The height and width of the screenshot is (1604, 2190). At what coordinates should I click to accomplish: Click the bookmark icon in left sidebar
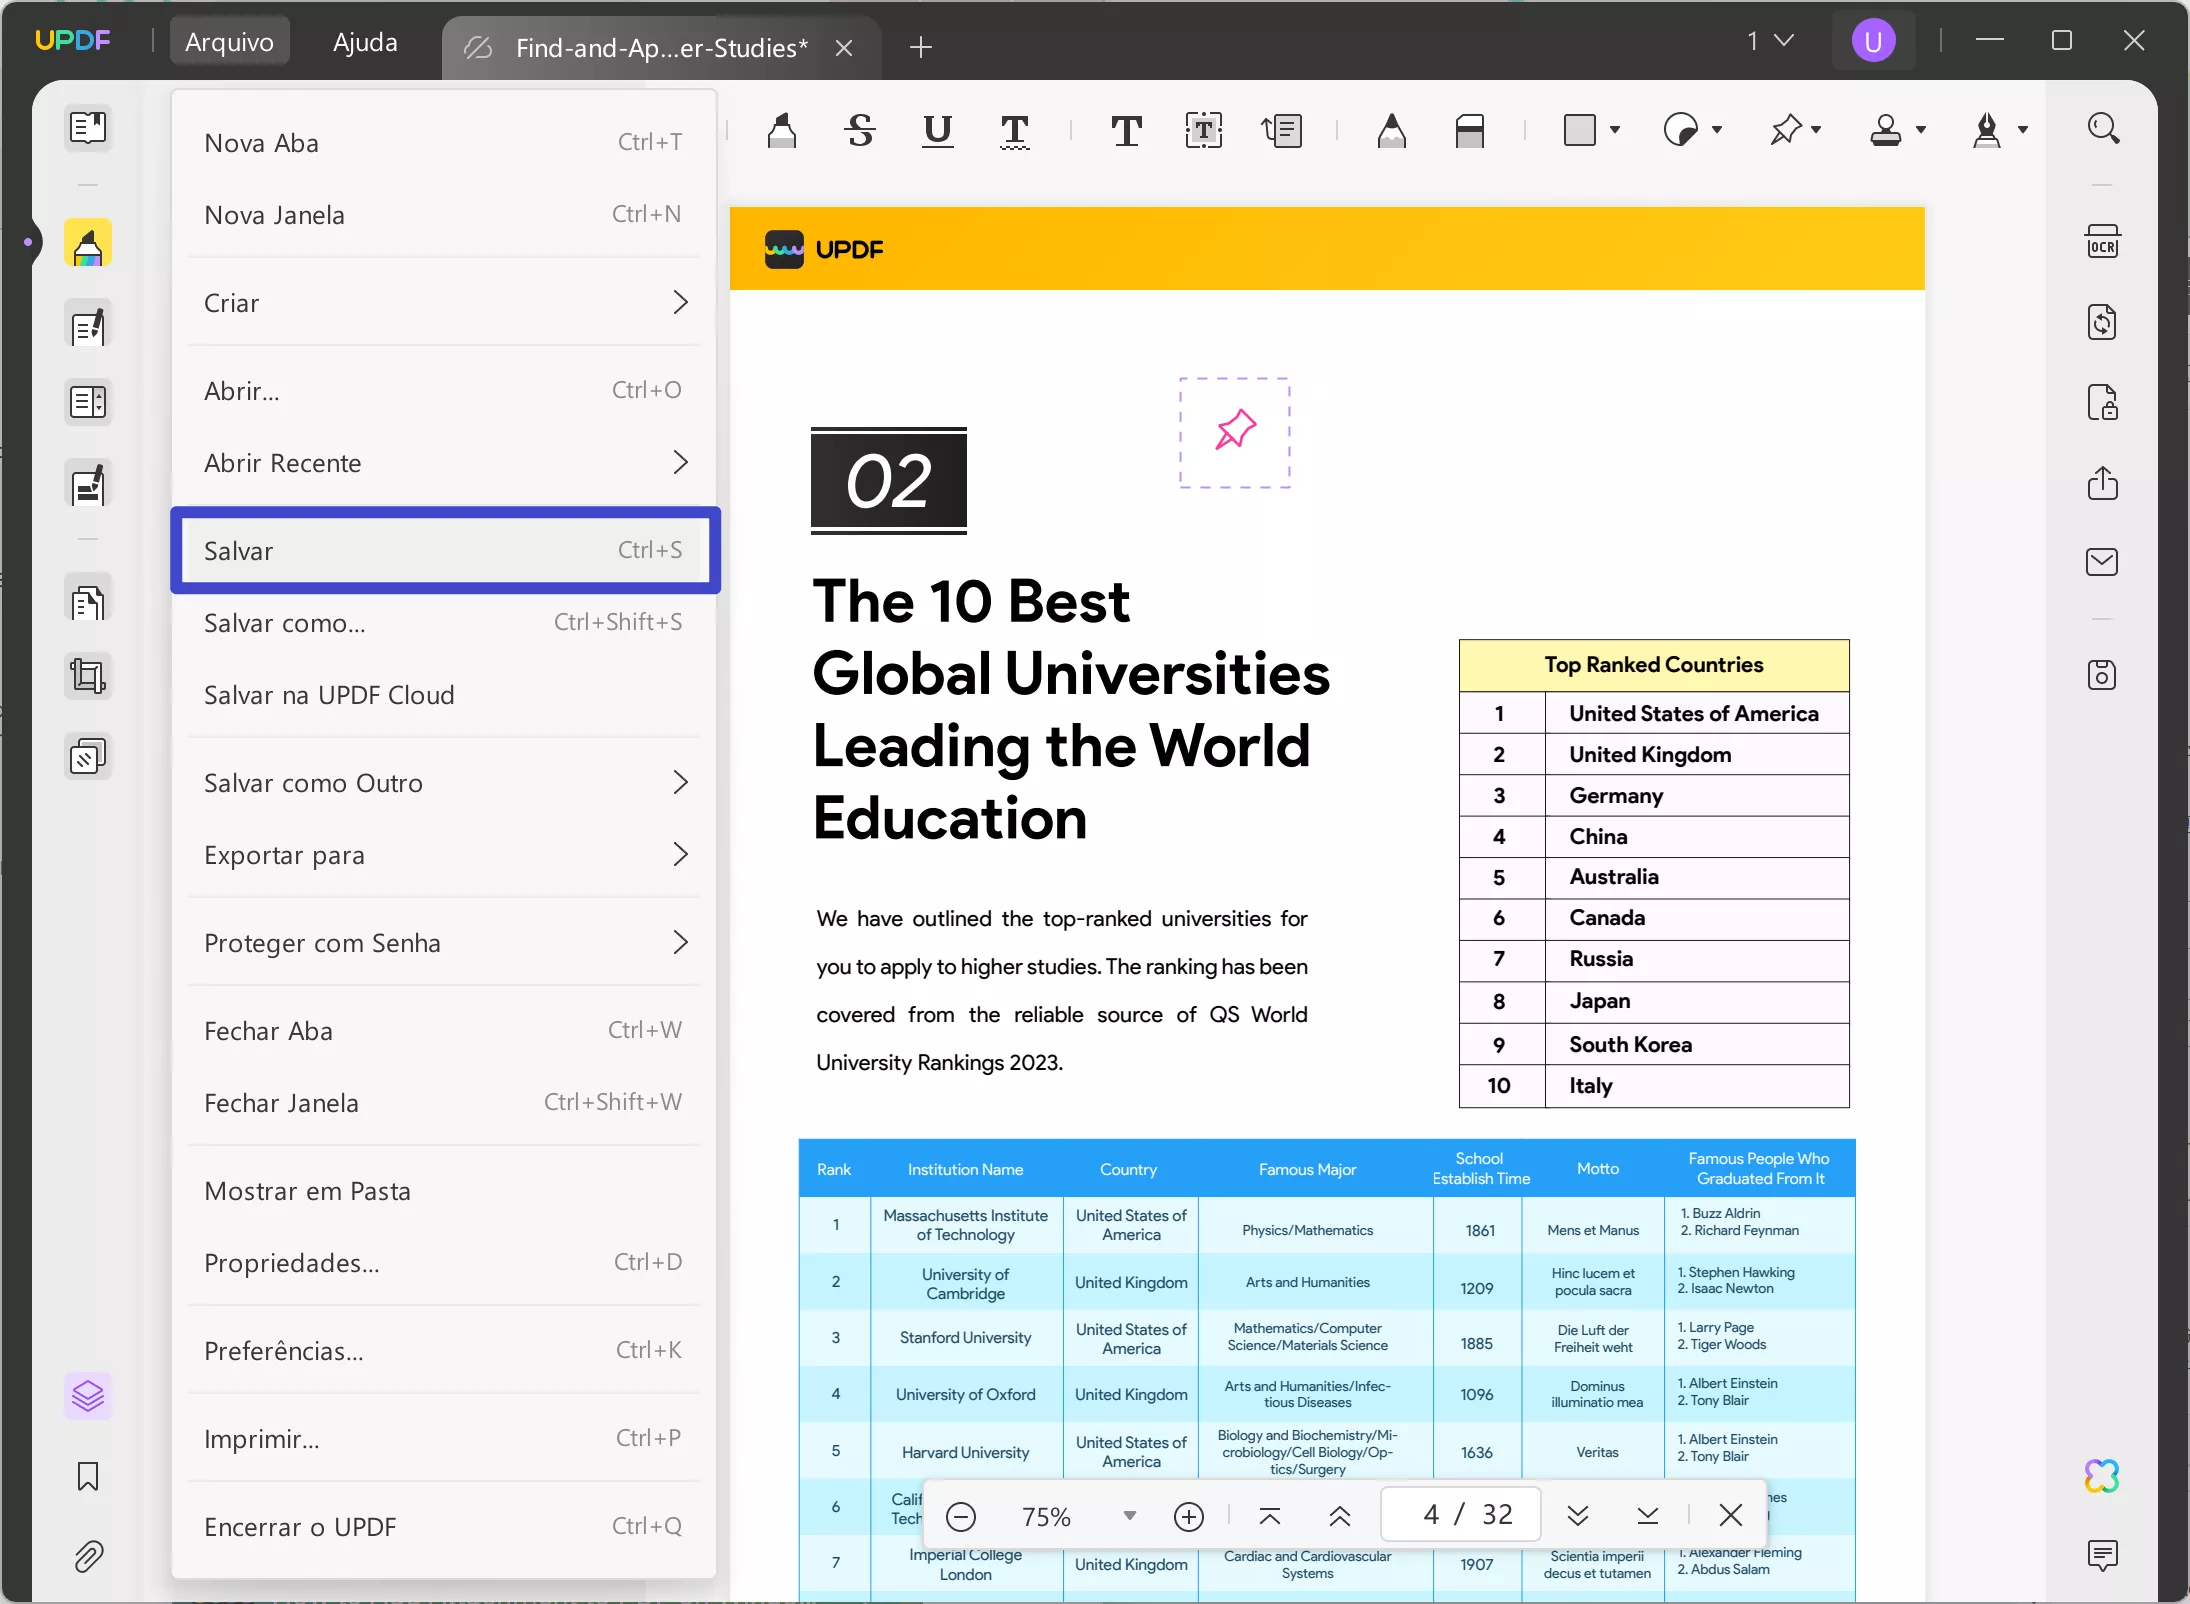(88, 1476)
